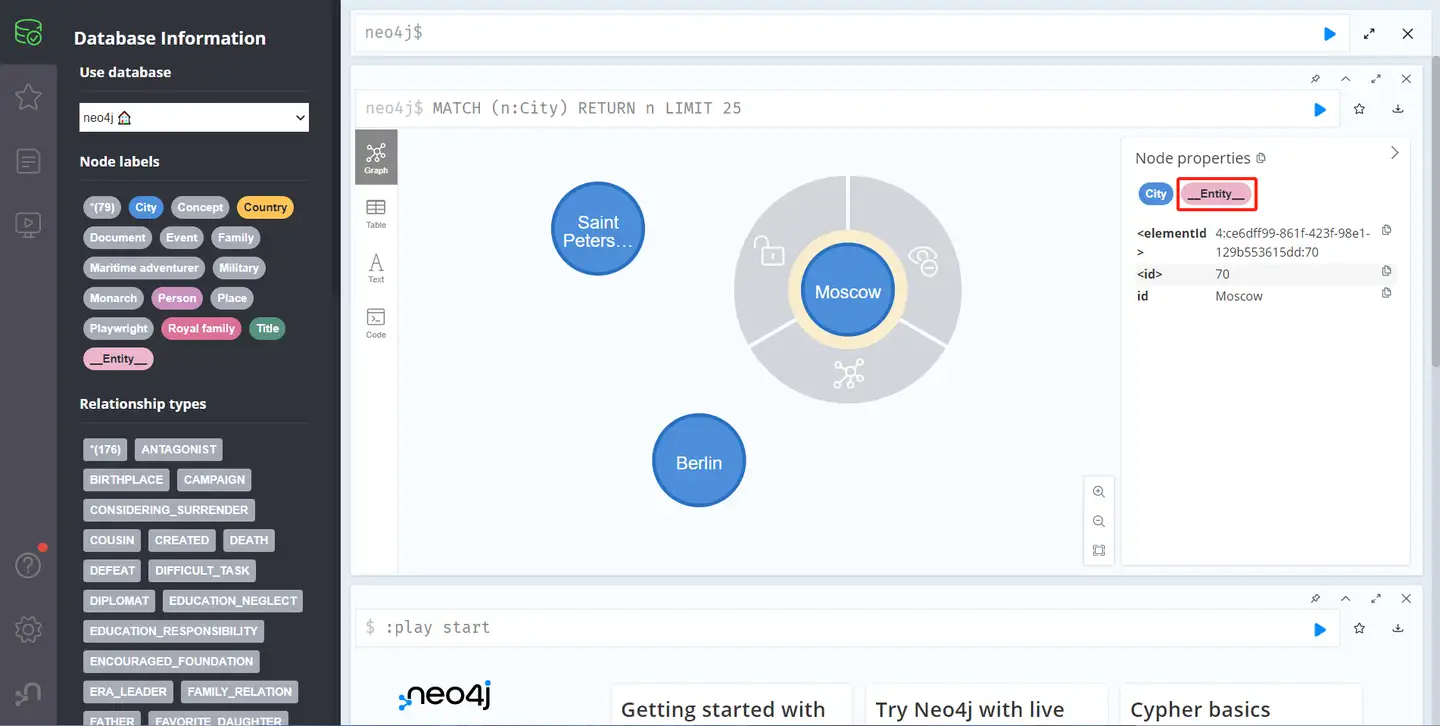Collapse the :play start frame
The width and height of the screenshot is (1440, 726).
pos(1346,598)
